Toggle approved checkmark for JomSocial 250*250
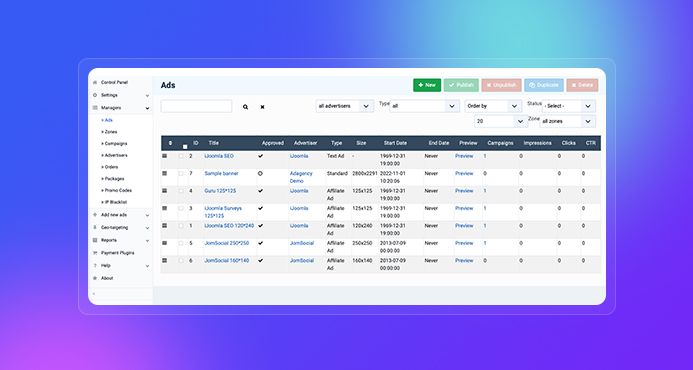Screen dimensions: 693x370 click(x=260, y=243)
